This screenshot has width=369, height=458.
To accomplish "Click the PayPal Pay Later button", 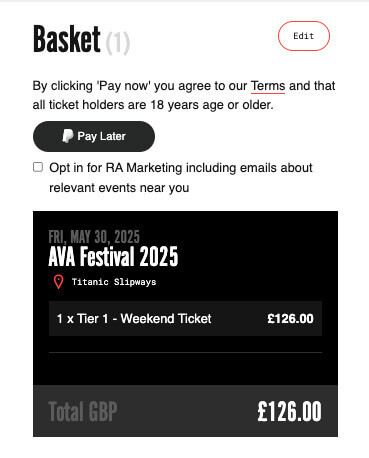I will [x=94, y=136].
